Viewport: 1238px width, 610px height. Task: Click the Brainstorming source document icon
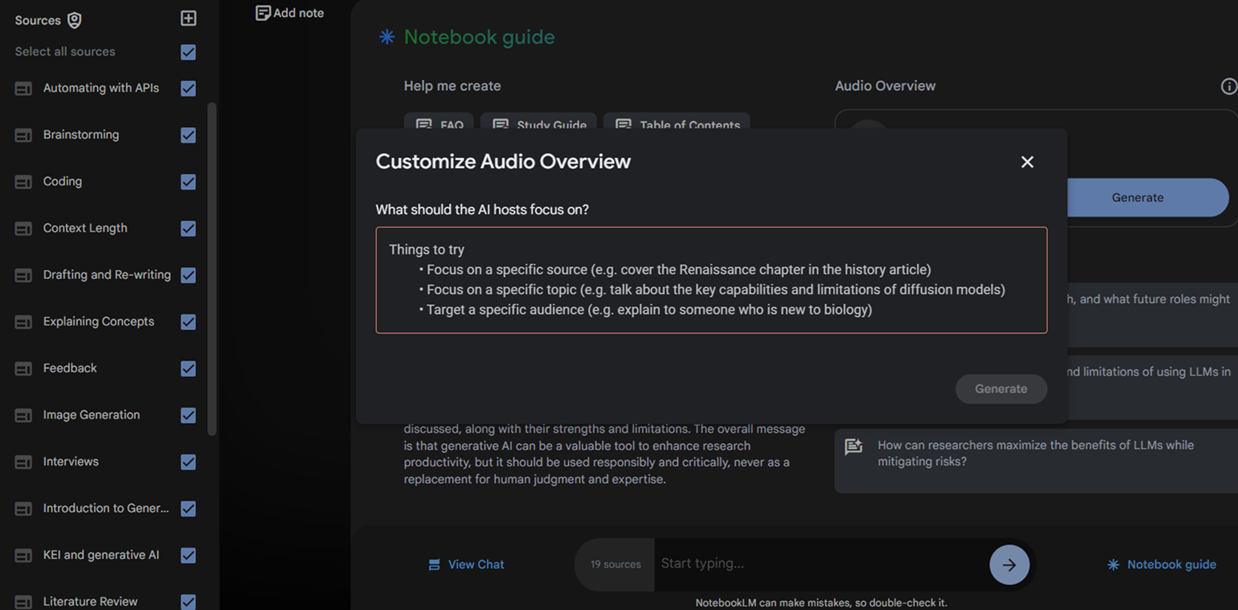pyautogui.click(x=23, y=135)
